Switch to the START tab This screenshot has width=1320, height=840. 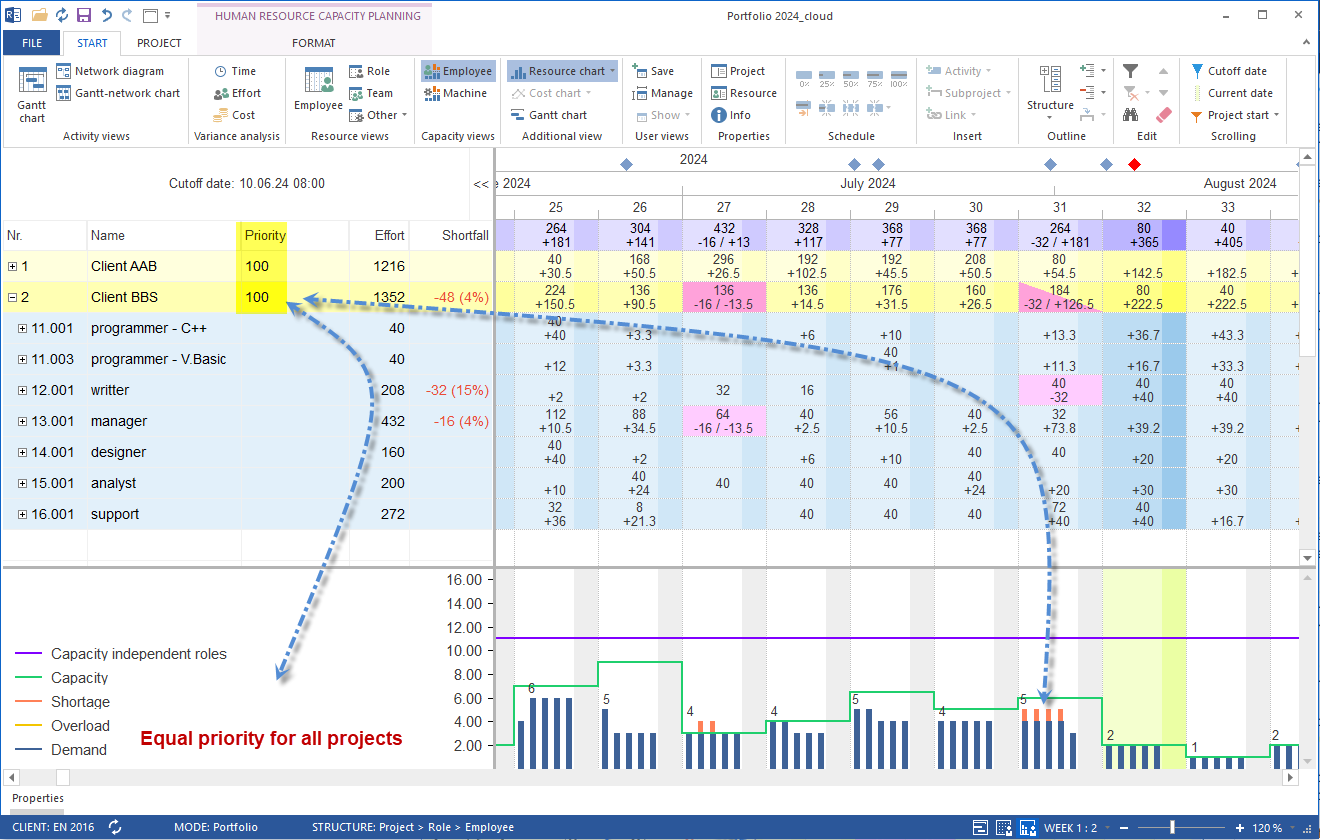pyautogui.click(x=92, y=43)
